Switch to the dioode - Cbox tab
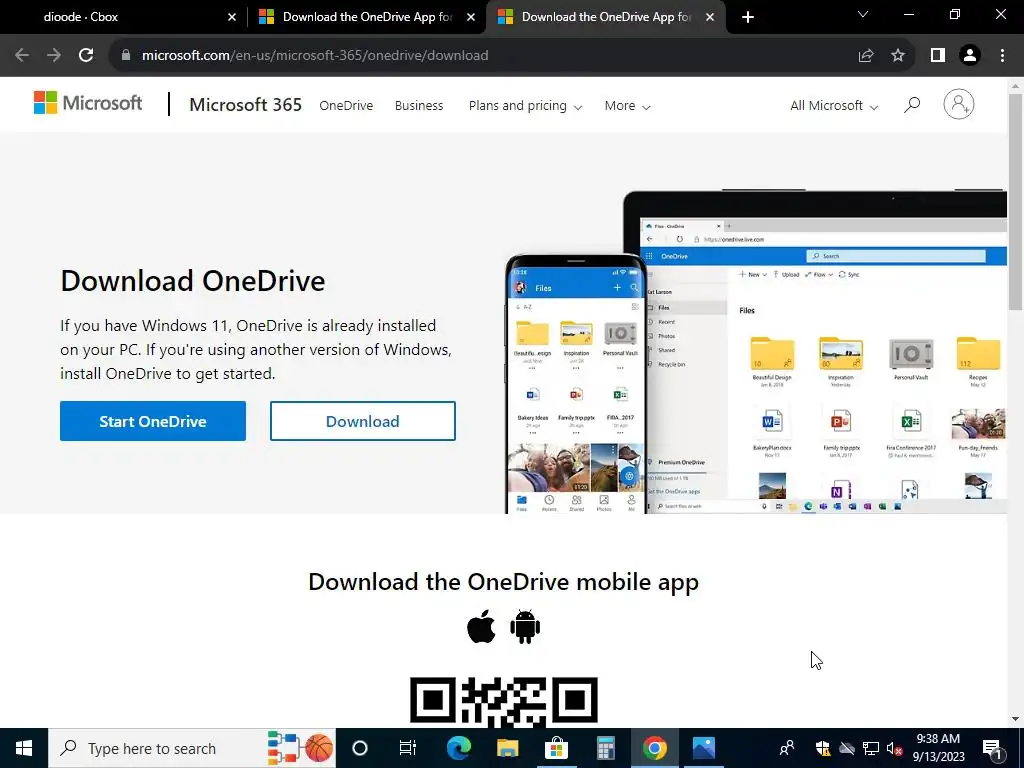1024x768 pixels. pyautogui.click(x=124, y=18)
